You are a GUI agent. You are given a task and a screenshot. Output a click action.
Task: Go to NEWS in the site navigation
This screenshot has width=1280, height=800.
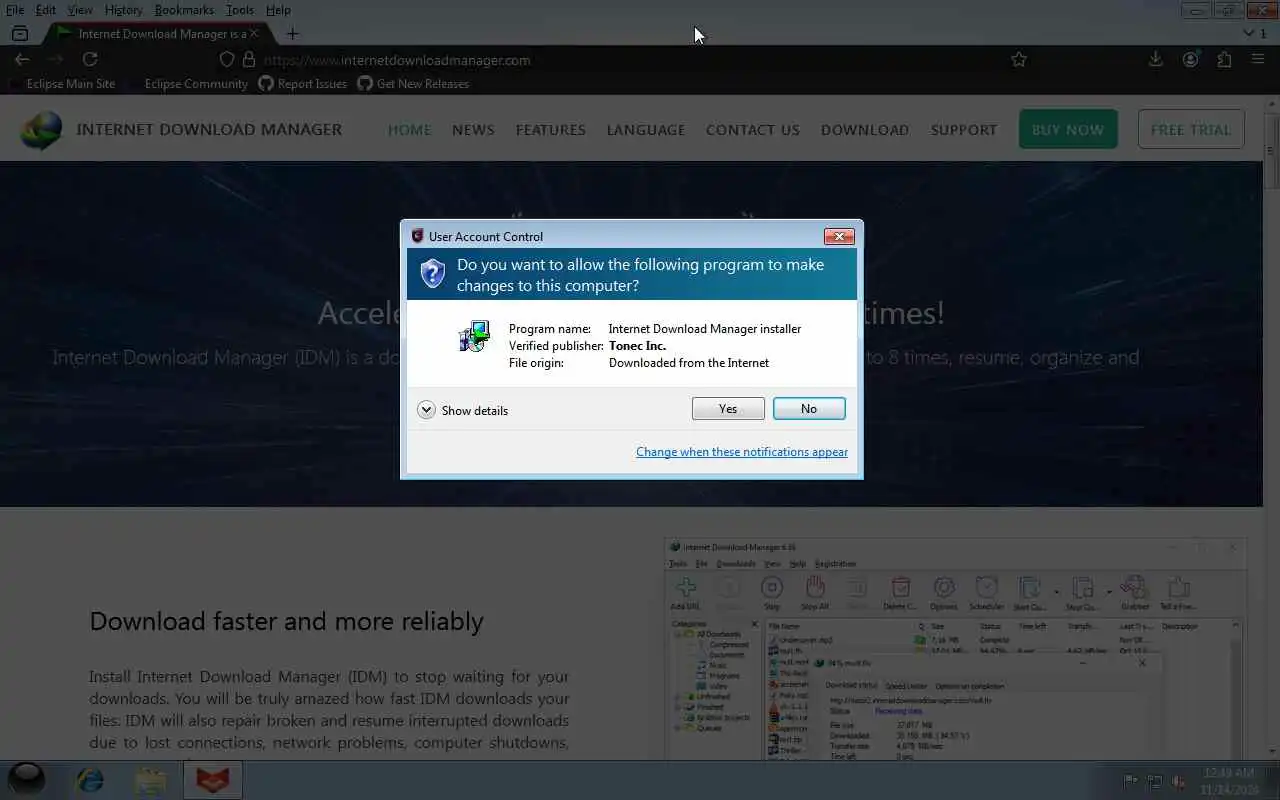coord(473,130)
